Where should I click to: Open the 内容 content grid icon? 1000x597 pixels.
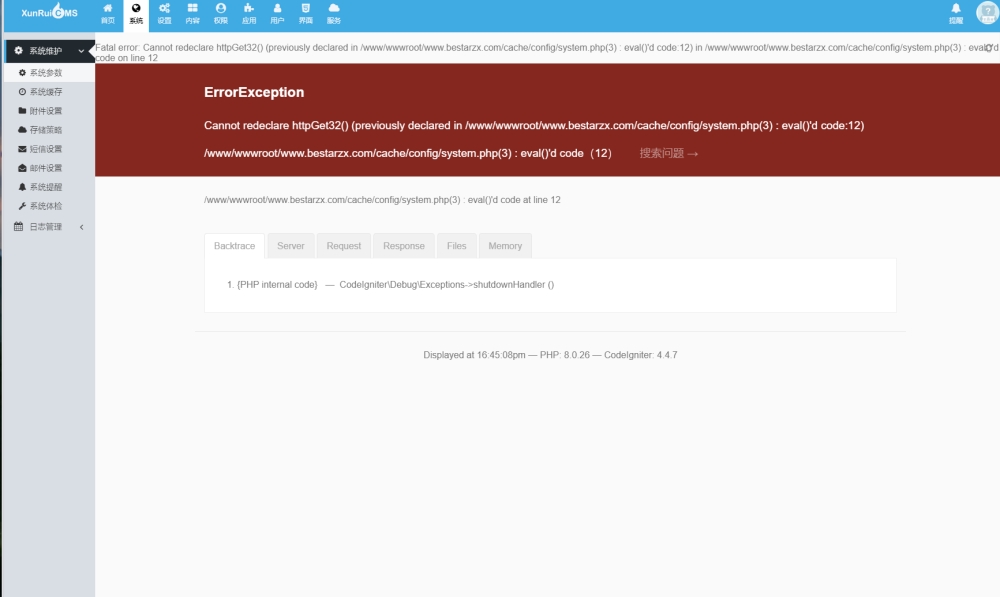[x=192, y=12]
